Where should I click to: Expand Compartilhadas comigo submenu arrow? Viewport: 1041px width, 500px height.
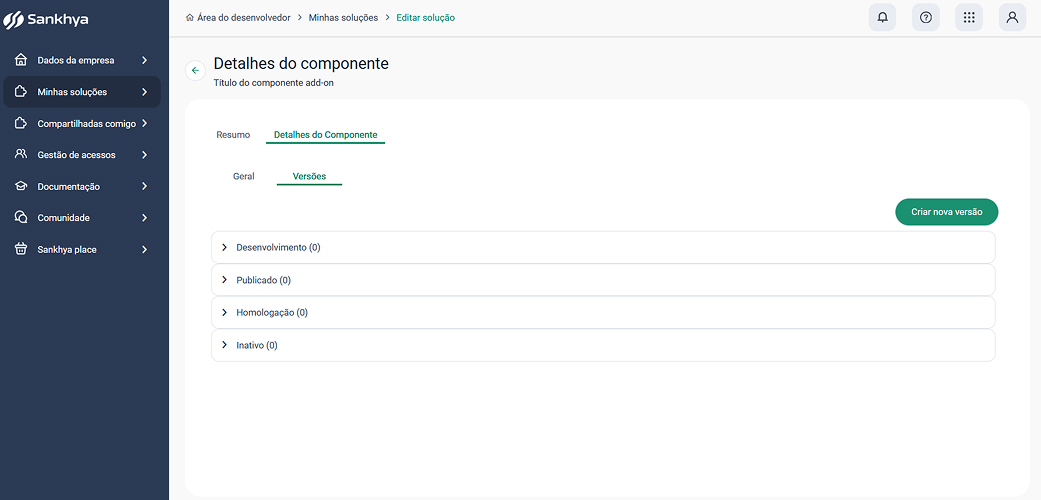point(145,124)
